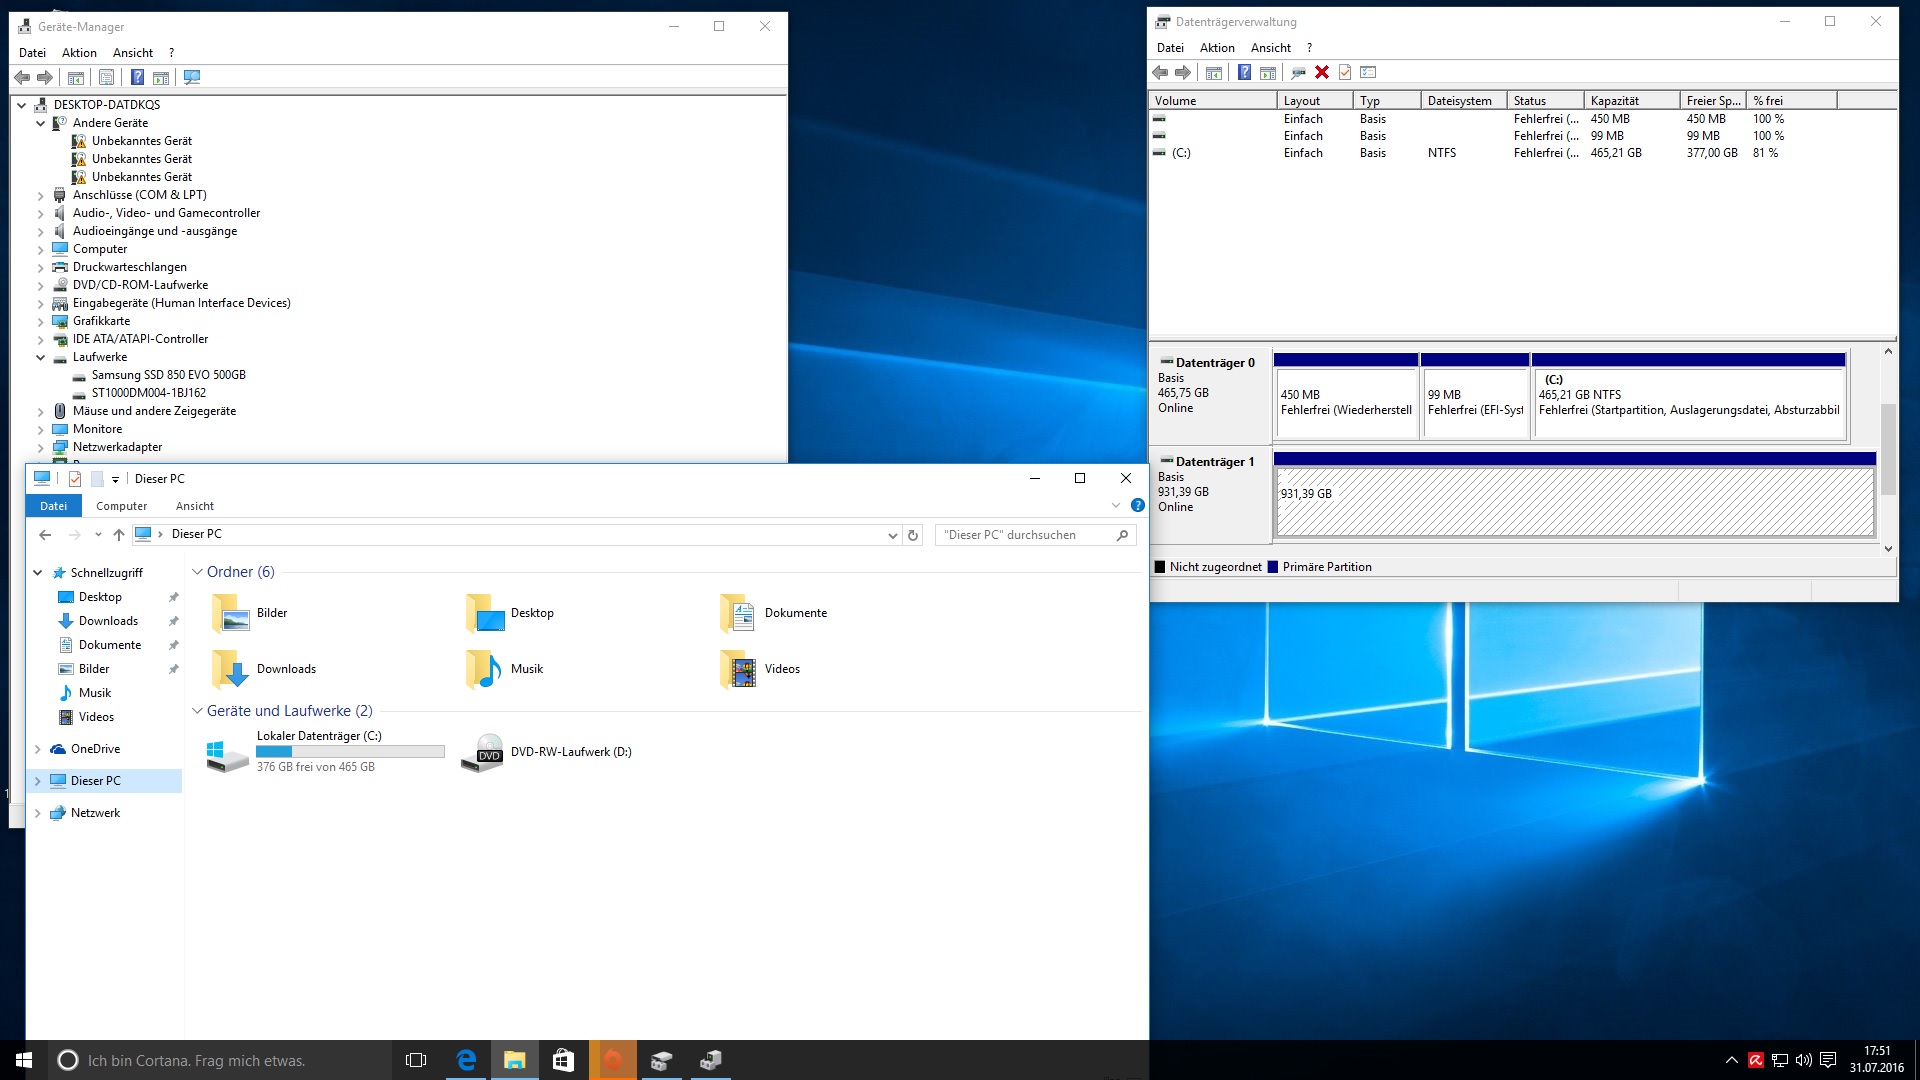Click the checkmark page icon in Datenträgerverwaltung toolbar
The height and width of the screenshot is (1080, 1920).
tap(1345, 72)
